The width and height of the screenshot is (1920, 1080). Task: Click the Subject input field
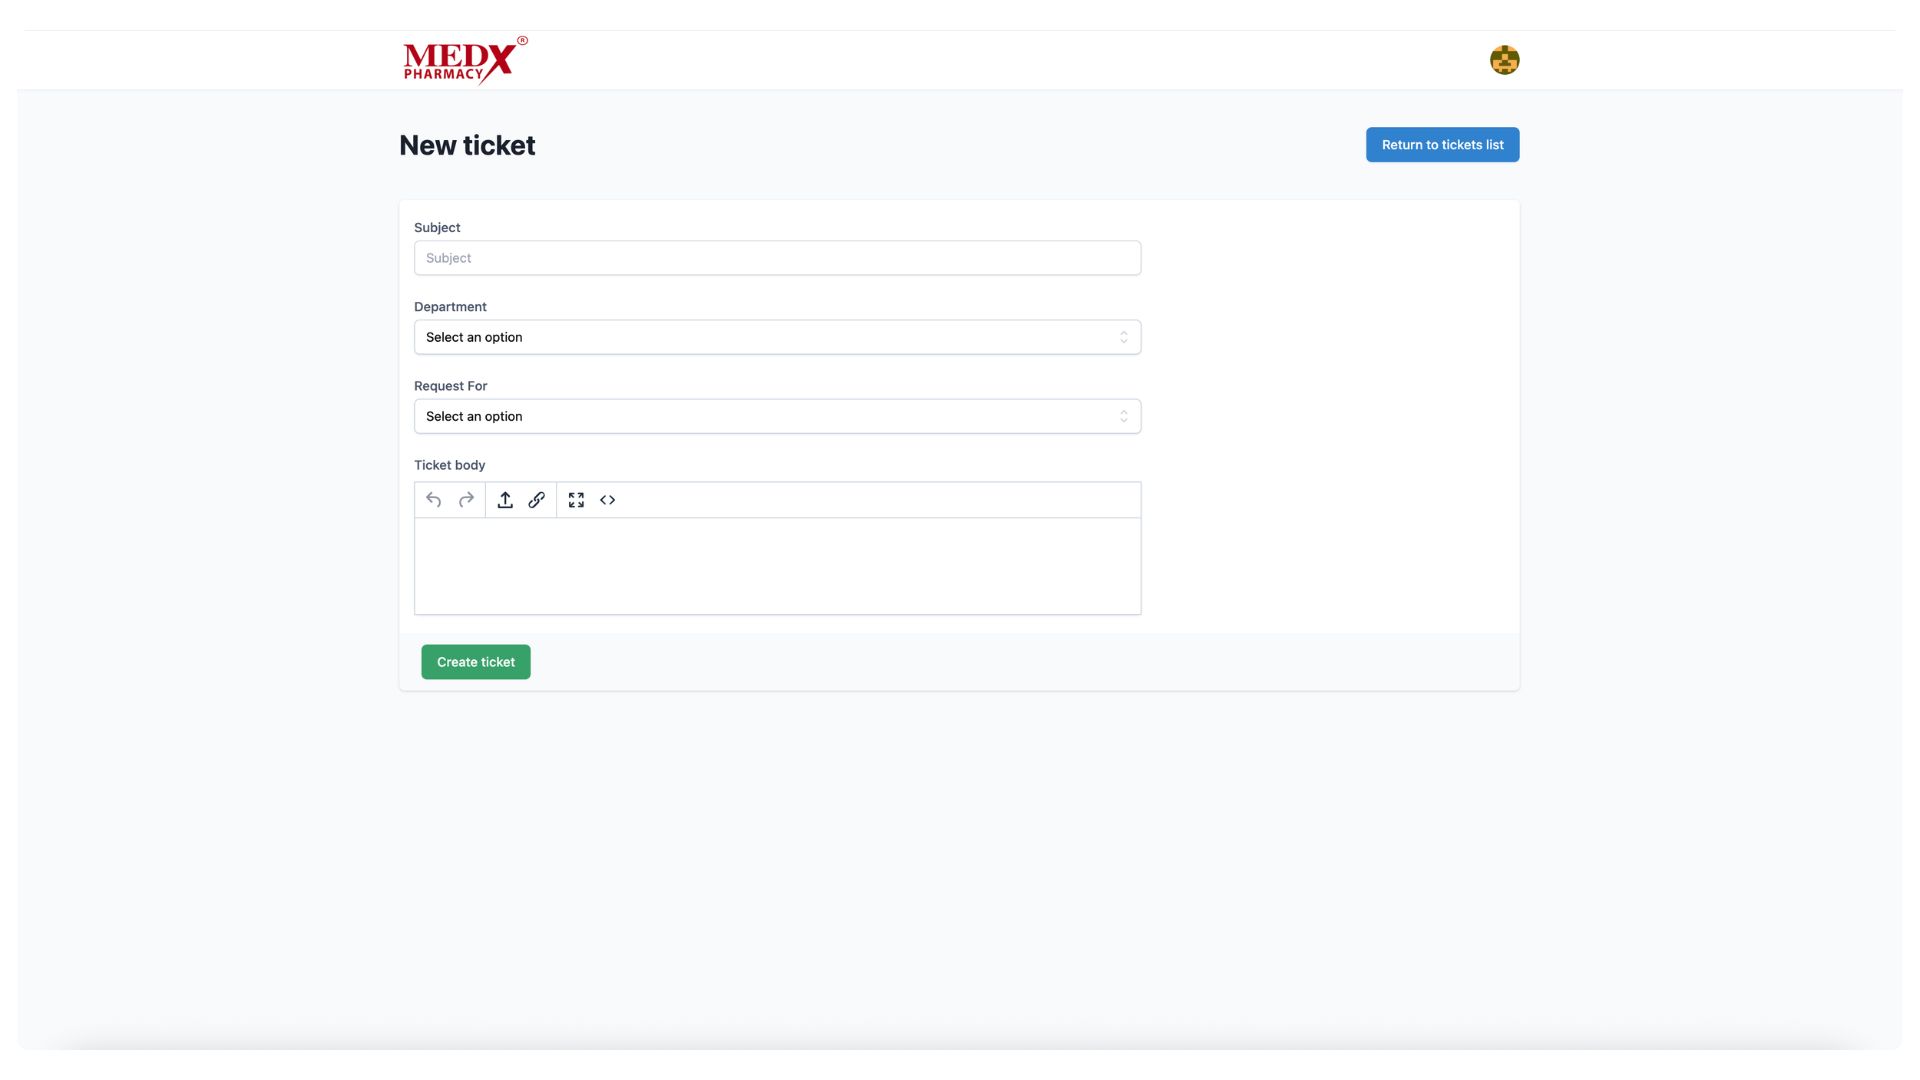(x=777, y=258)
